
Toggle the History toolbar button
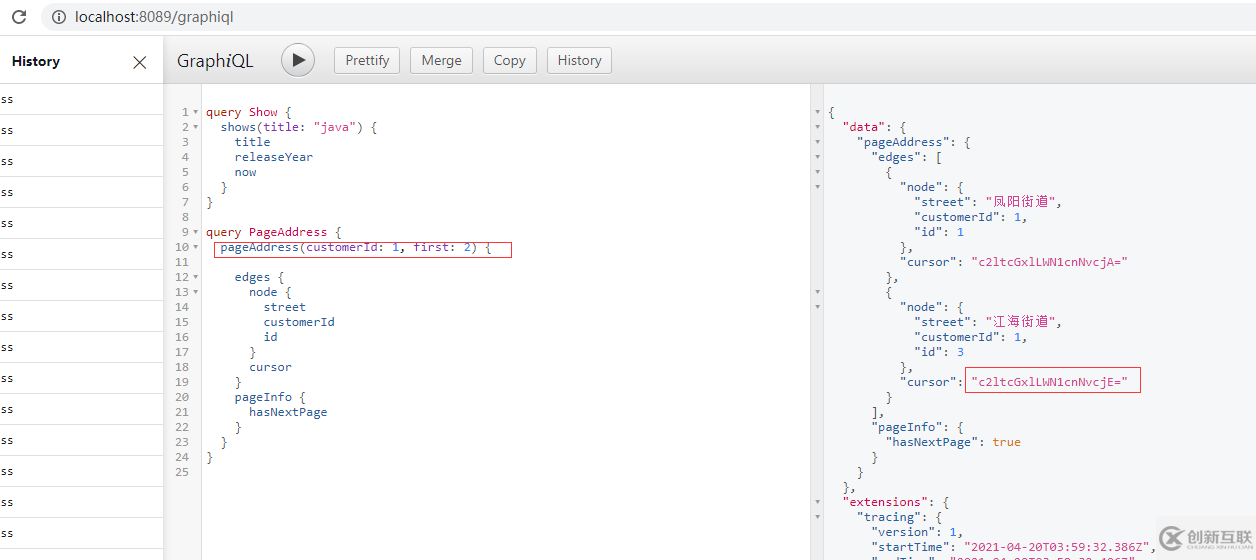click(579, 60)
